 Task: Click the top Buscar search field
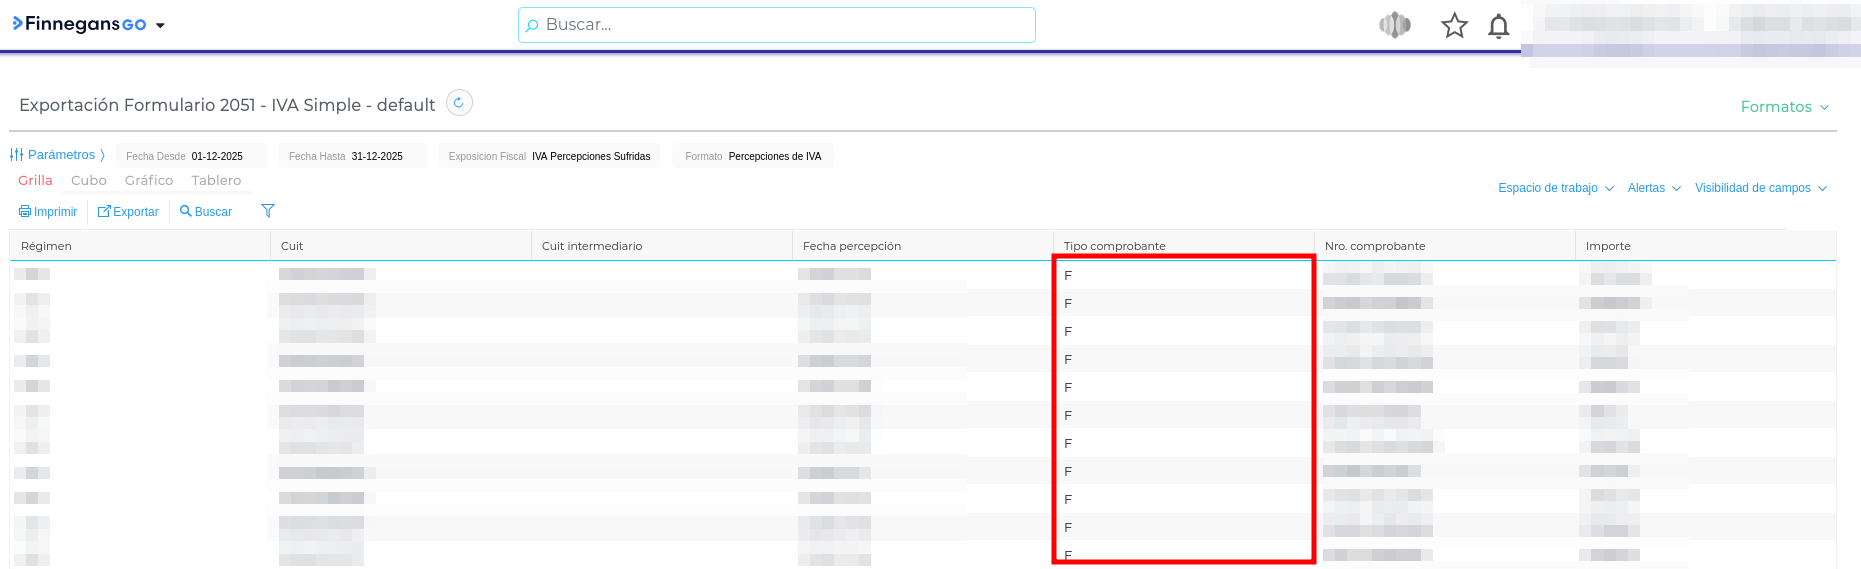[x=777, y=25]
